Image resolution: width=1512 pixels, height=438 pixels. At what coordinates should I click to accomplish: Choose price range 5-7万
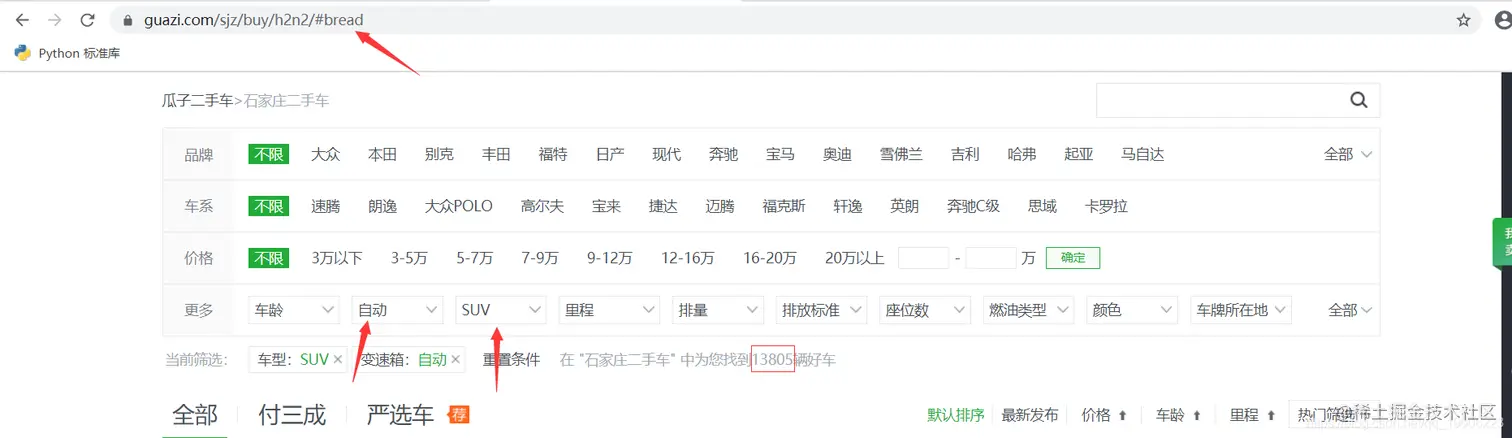click(x=475, y=258)
